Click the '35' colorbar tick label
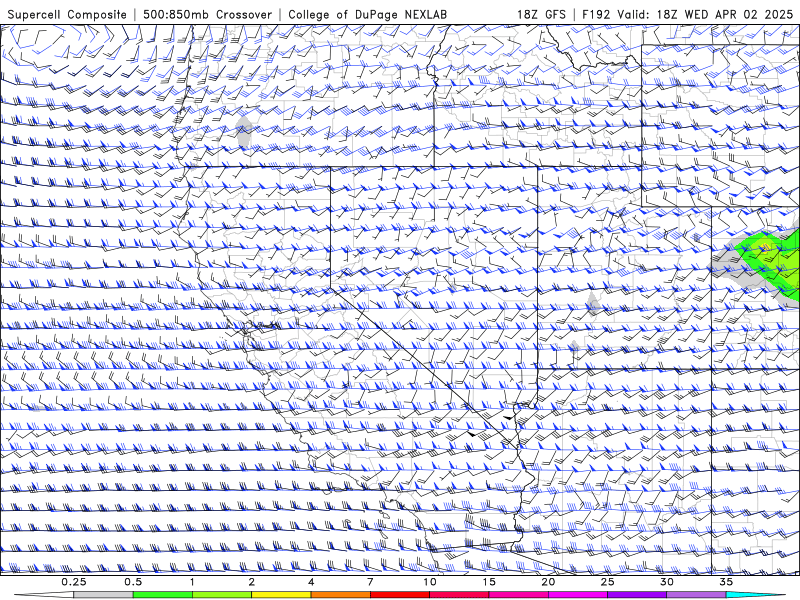Image resolution: width=800 pixels, height=600 pixels. 726,582
